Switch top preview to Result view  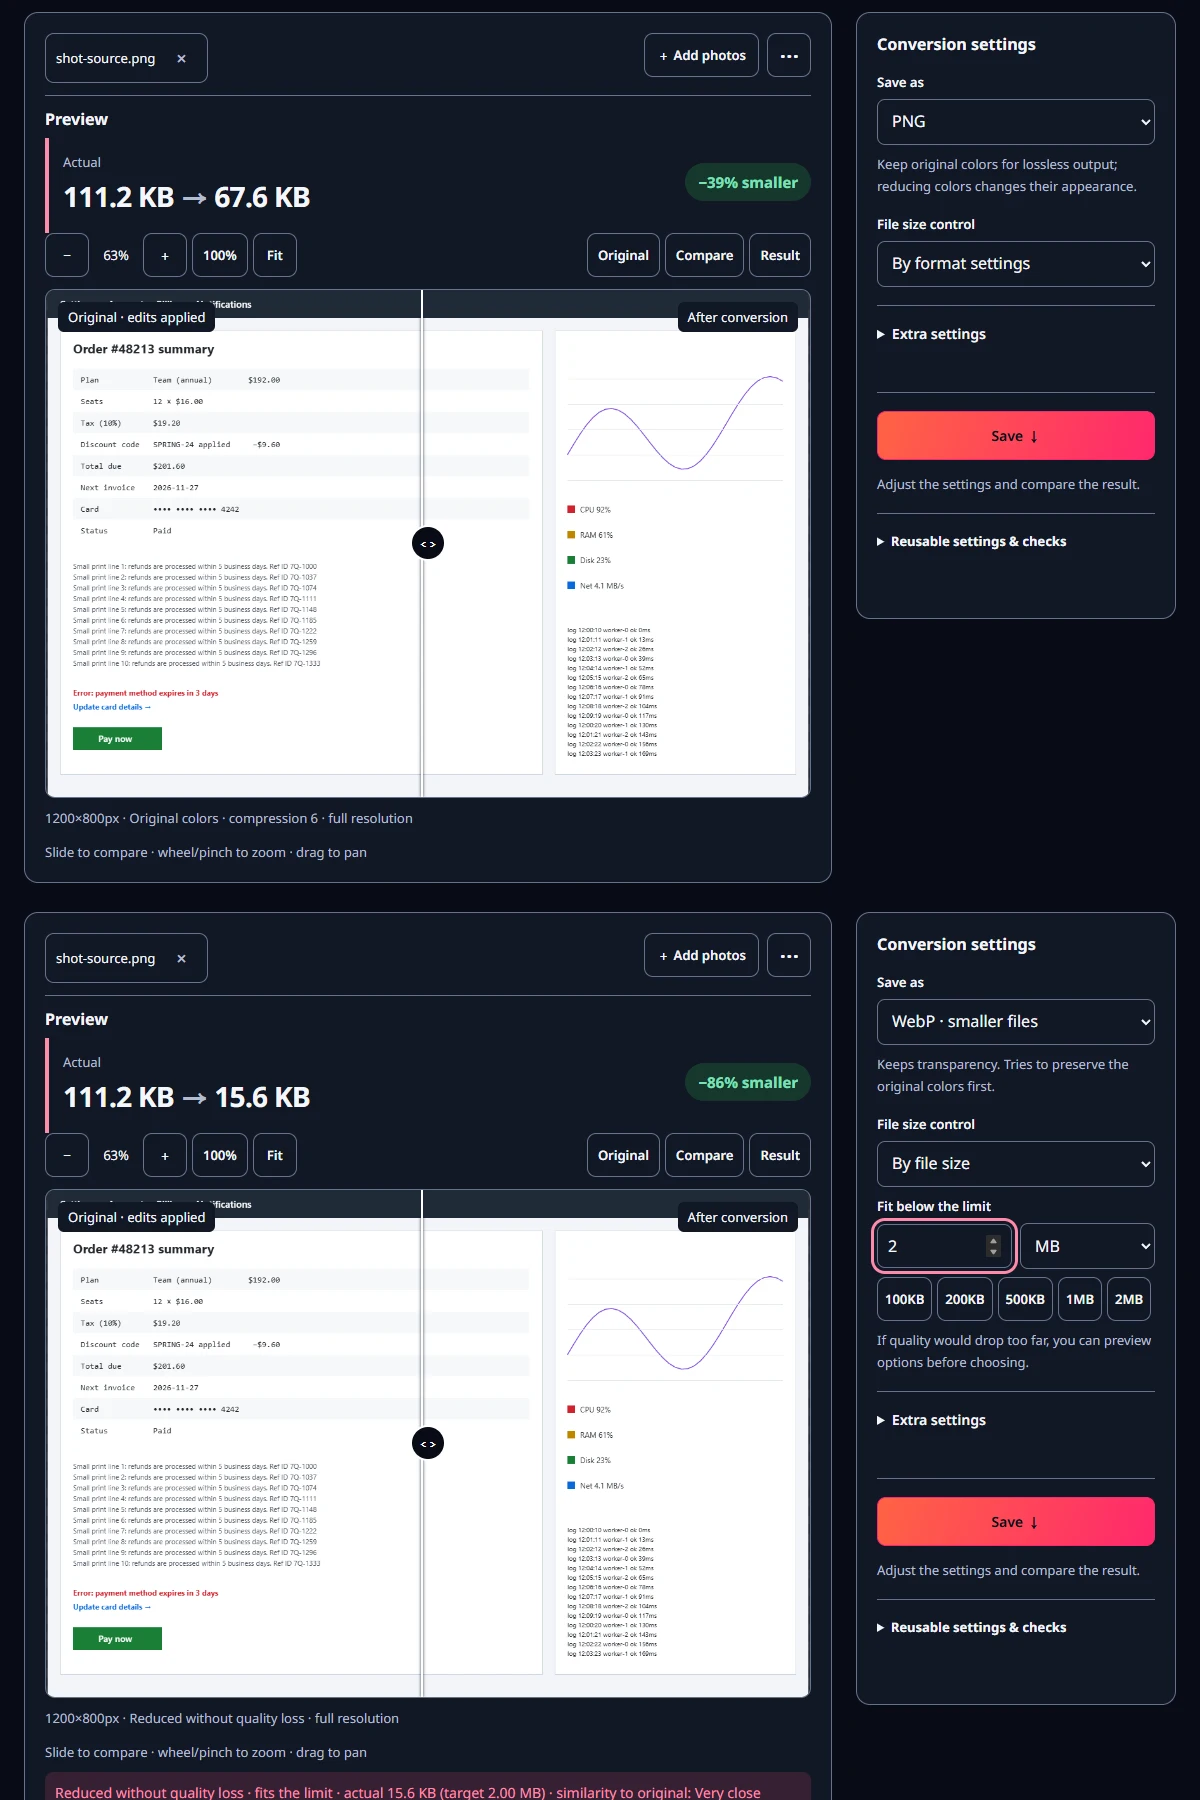pyautogui.click(x=780, y=256)
